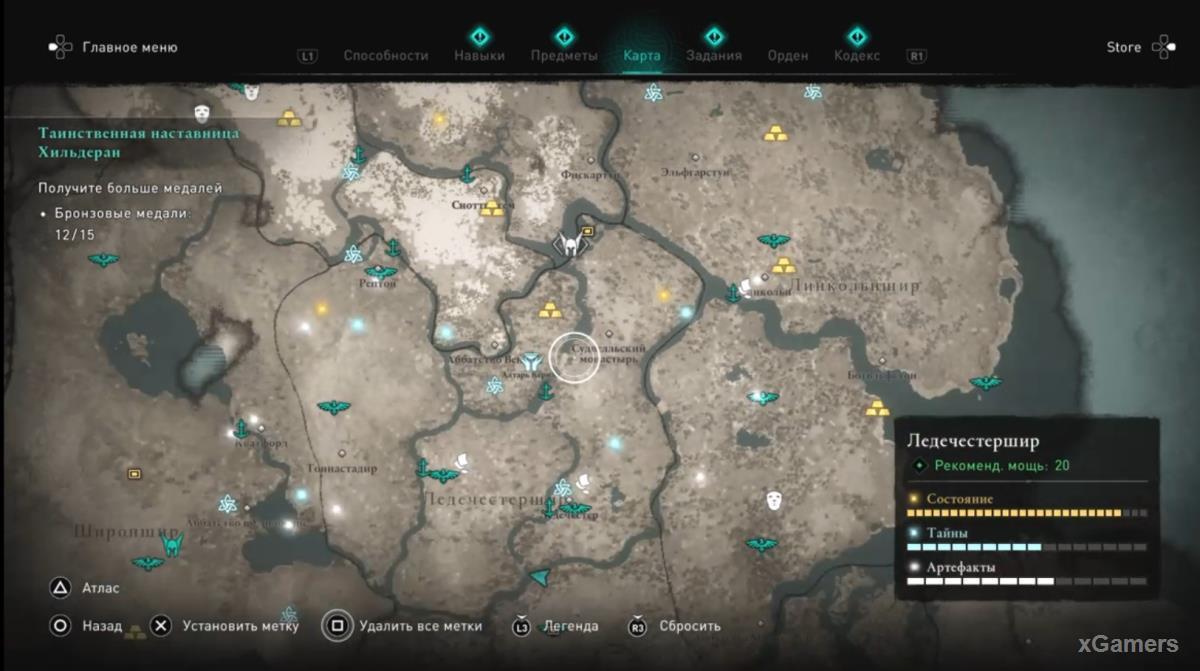Select anchor harbor icon at Квагфорд

(x=240, y=428)
